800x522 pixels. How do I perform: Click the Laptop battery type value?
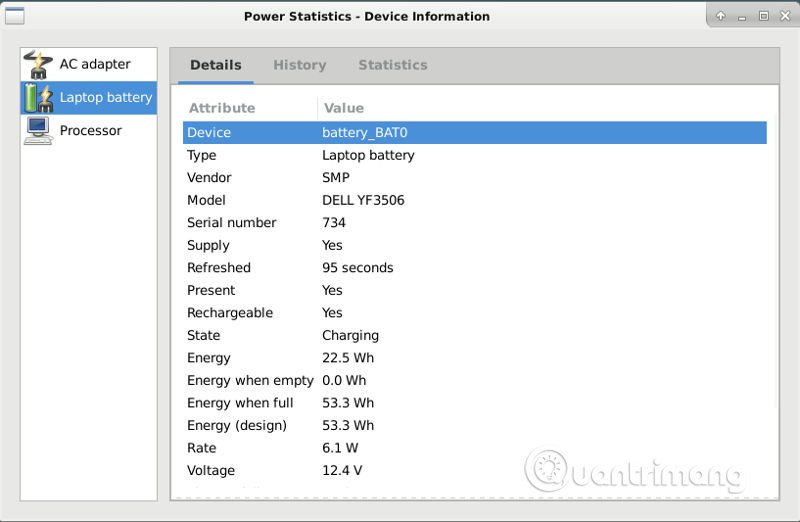point(368,155)
